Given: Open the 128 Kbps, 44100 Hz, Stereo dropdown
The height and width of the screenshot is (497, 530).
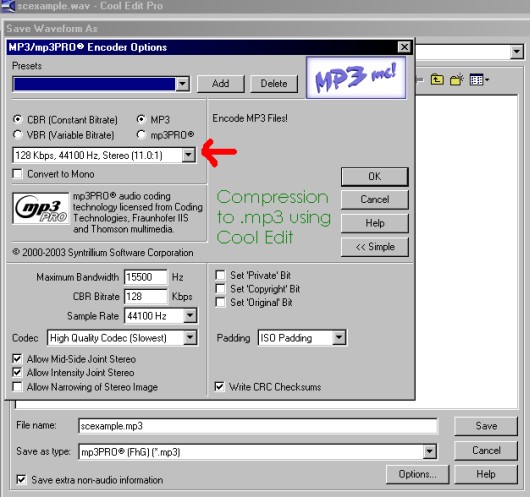Looking at the screenshot, I should pyautogui.click(x=188, y=155).
